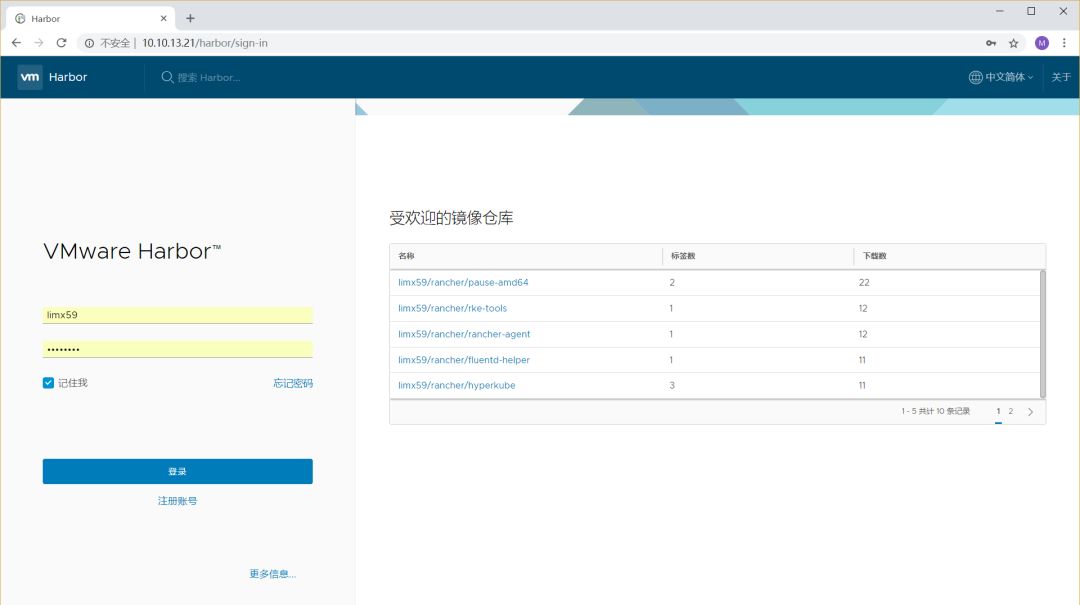This screenshot has height=605, width=1080.
Task: Open limx59/rancher/pause-amd64 repository
Action: pos(463,283)
